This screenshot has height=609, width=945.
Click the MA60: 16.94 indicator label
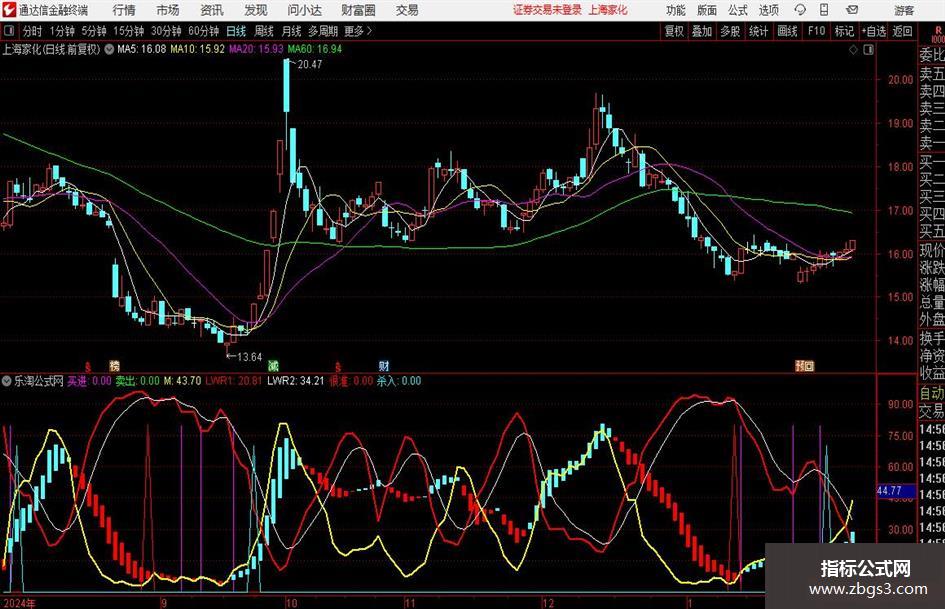point(315,49)
